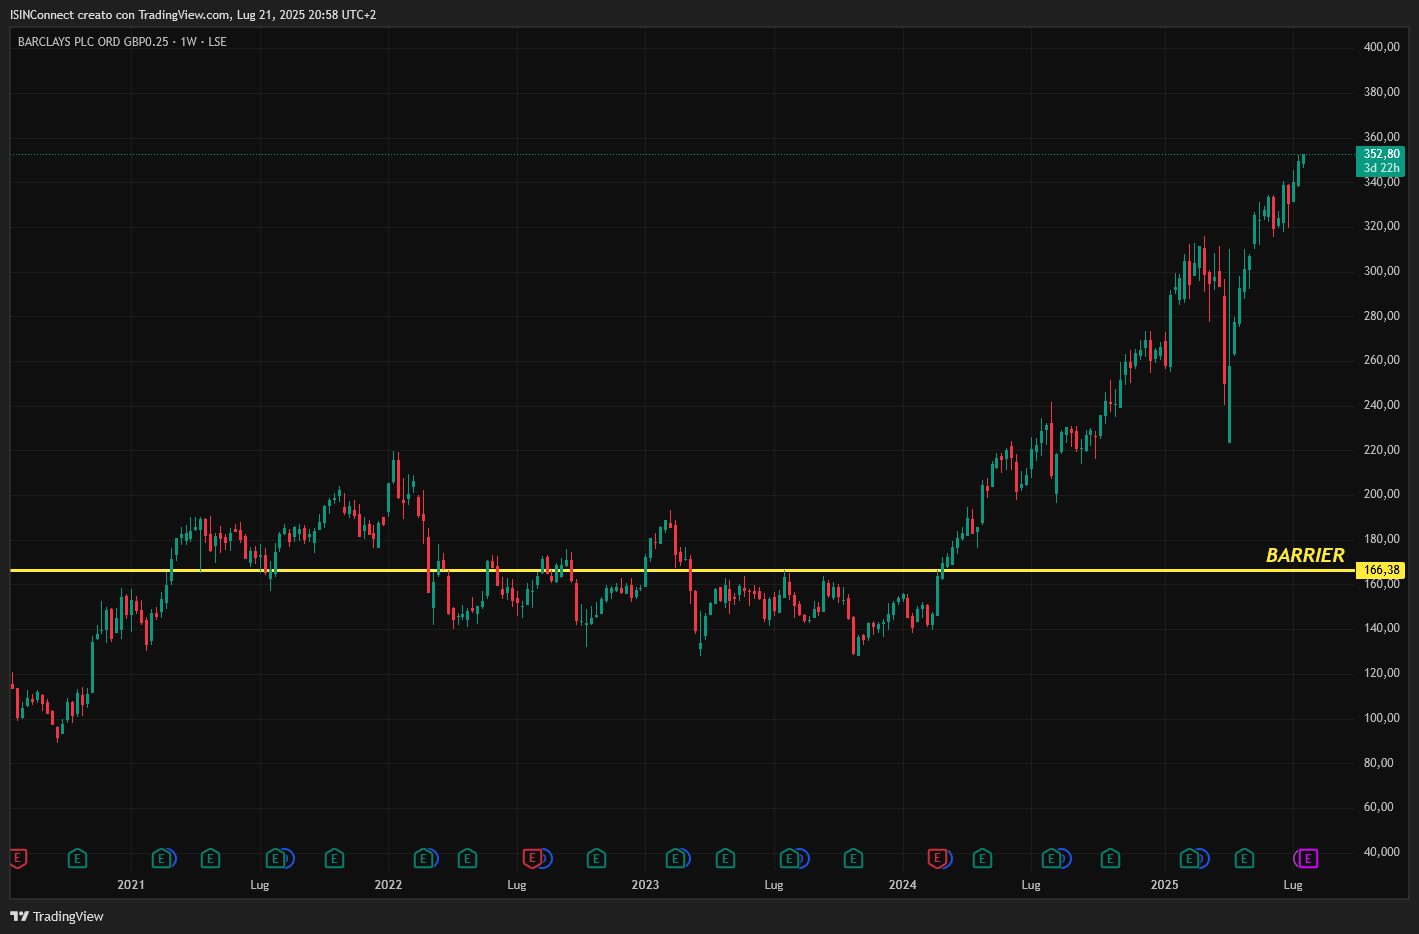The height and width of the screenshot is (934, 1419).
Task: Click the TradingView logo at bottom left
Action: pos(57,916)
